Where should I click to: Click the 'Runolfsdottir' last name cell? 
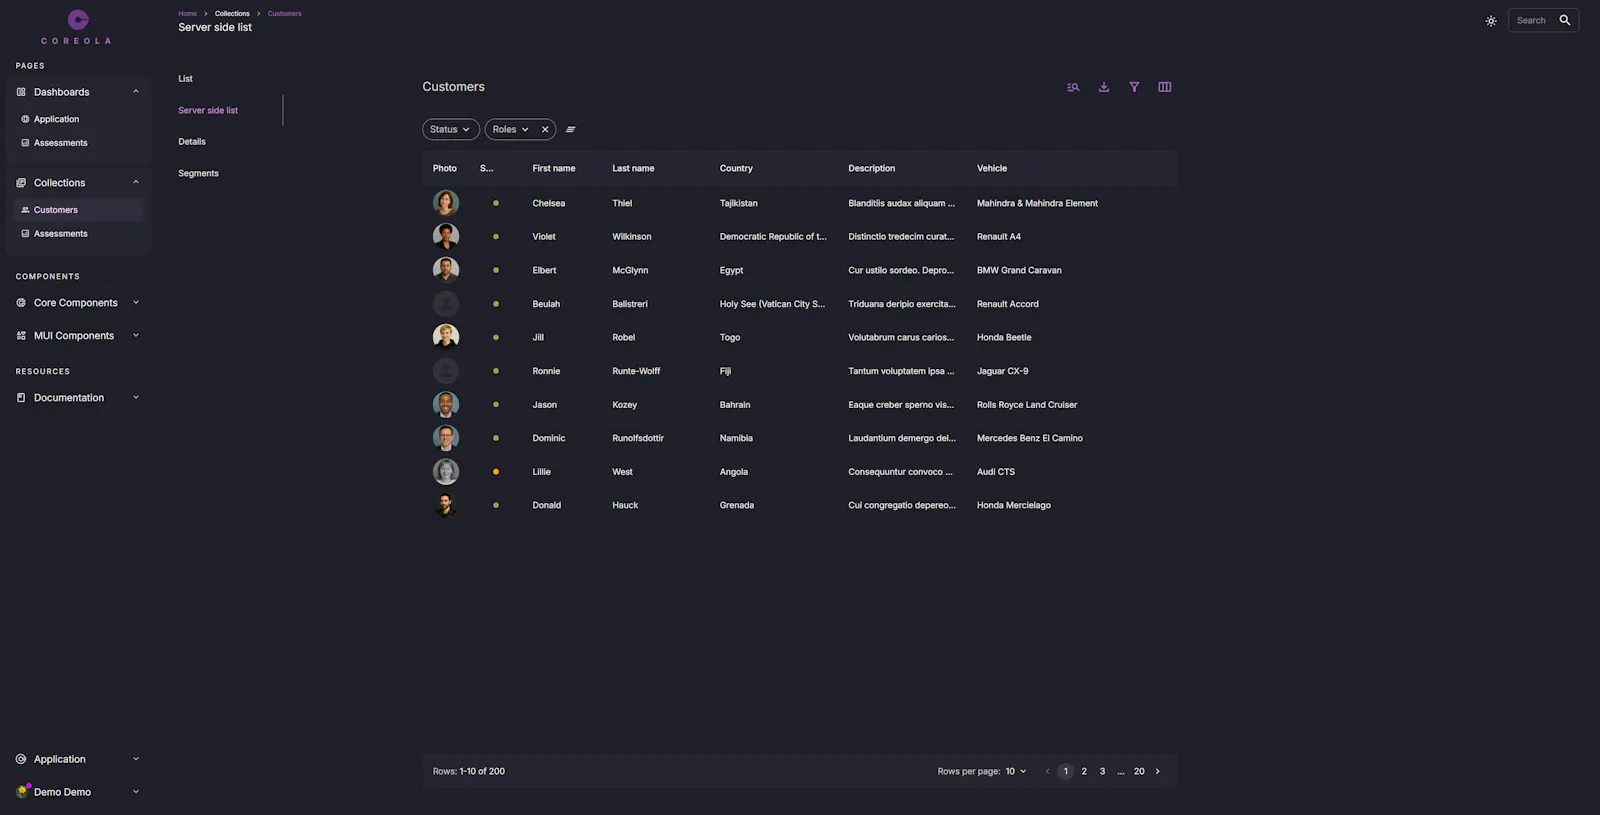click(x=638, y=438)
